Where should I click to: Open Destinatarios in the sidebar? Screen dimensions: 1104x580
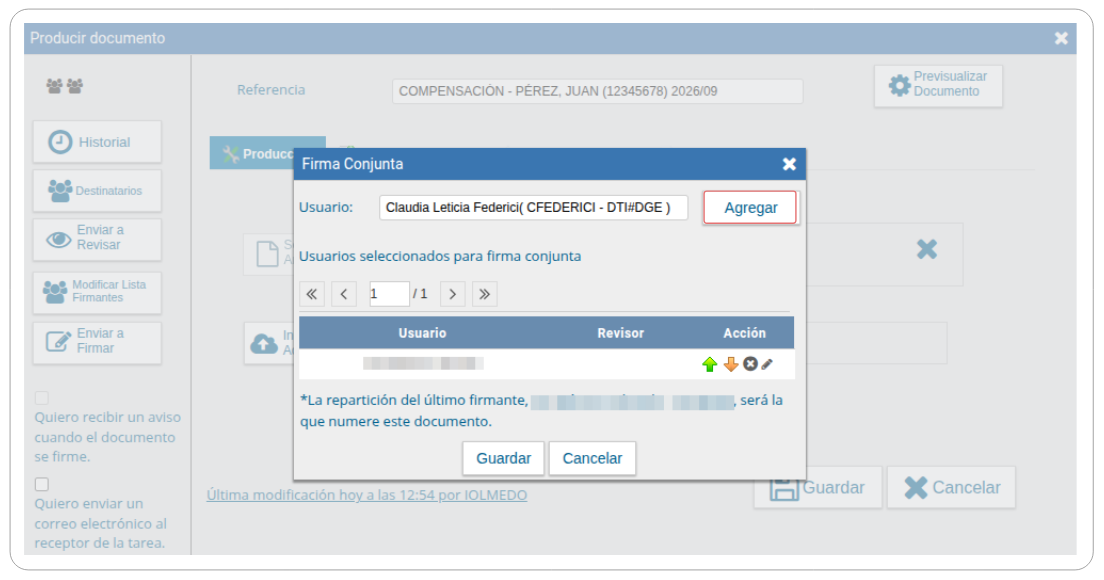97,191
